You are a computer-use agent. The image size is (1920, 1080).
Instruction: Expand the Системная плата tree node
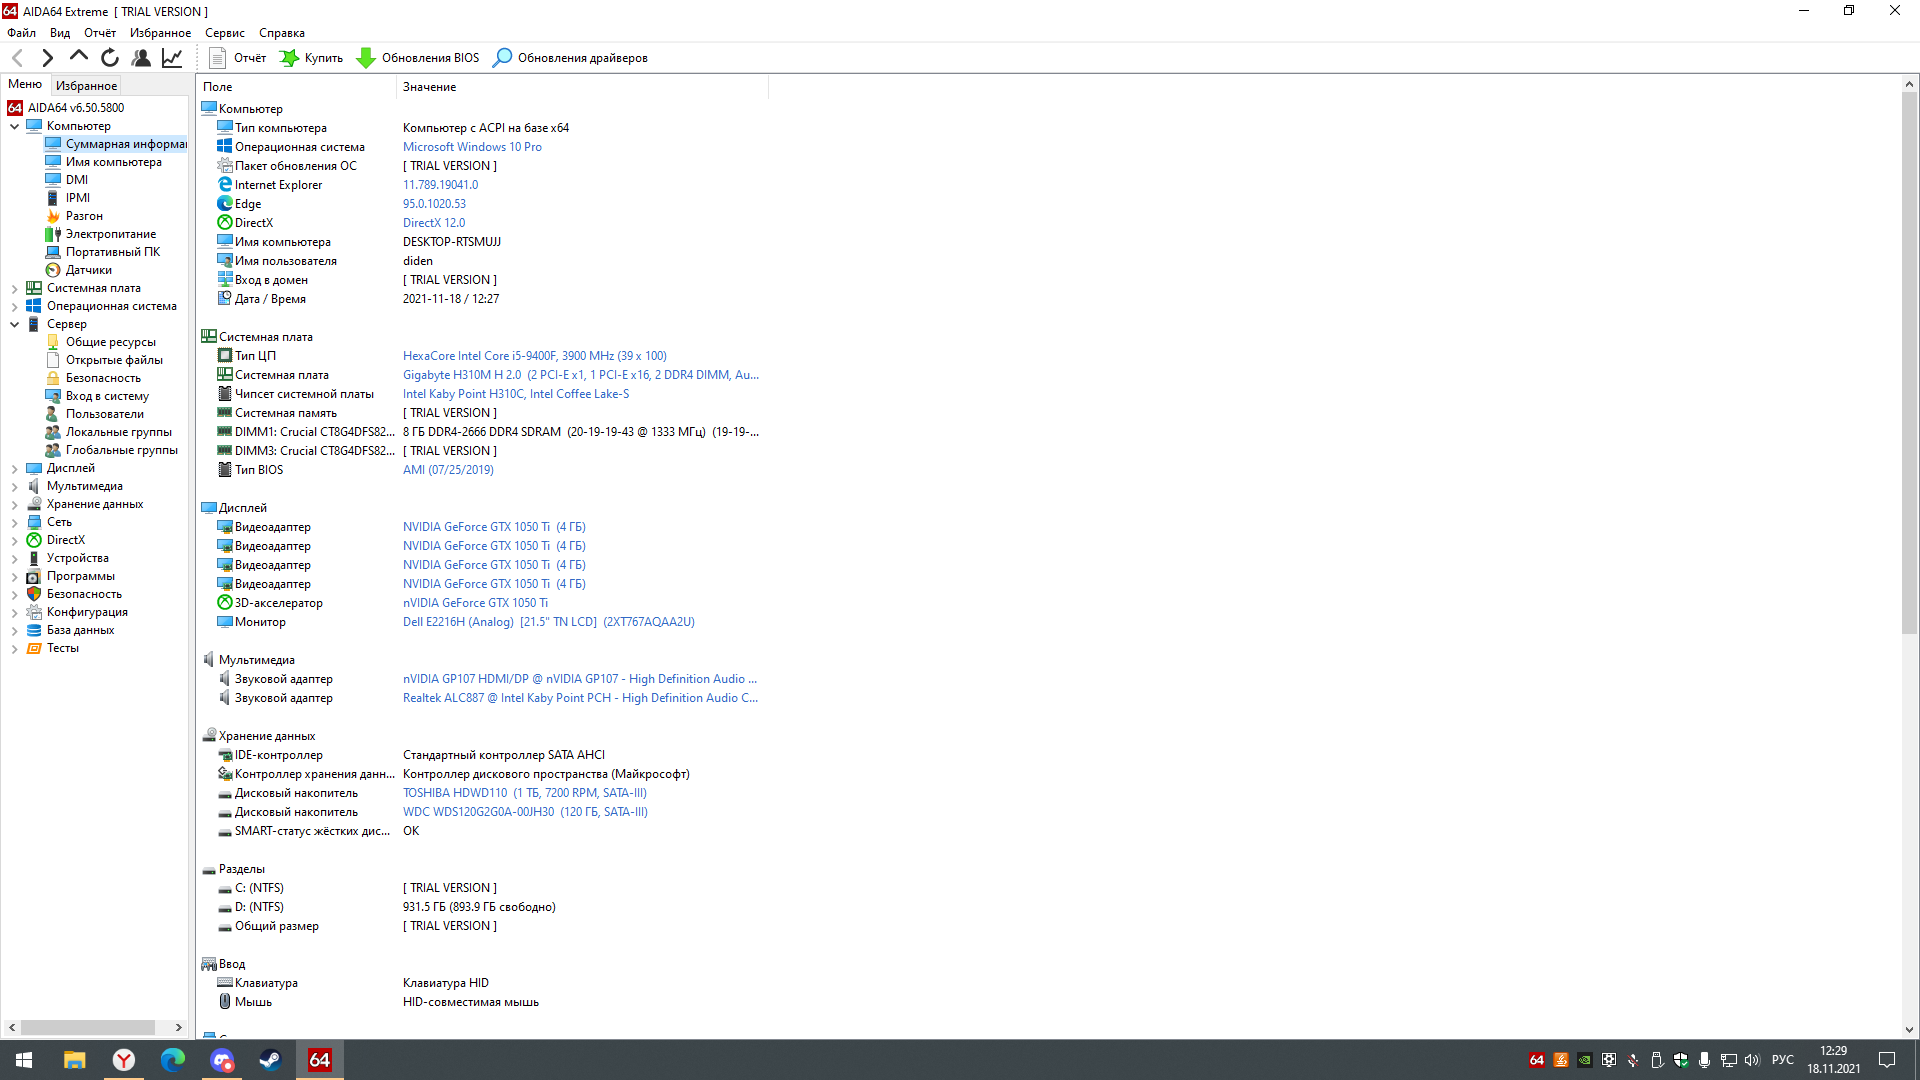pos(14,288)
